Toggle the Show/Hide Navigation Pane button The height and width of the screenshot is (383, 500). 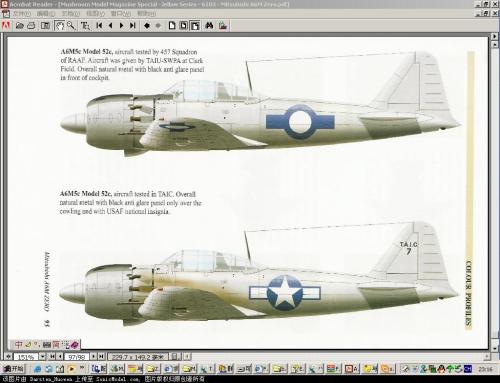click(45, 25)
